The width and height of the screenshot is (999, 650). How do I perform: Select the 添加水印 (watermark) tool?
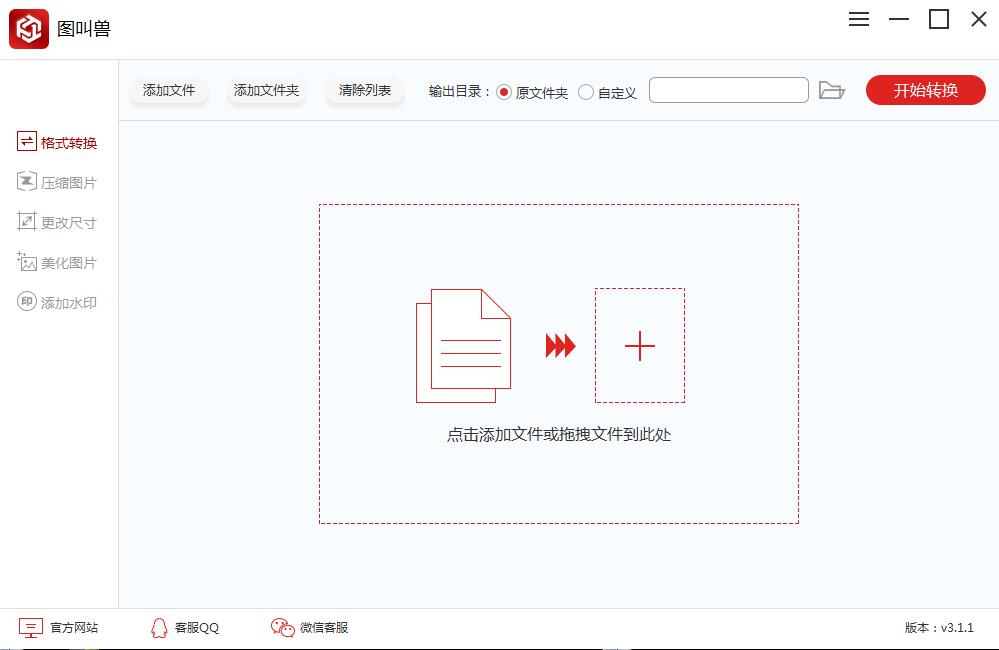coord(57,301)
